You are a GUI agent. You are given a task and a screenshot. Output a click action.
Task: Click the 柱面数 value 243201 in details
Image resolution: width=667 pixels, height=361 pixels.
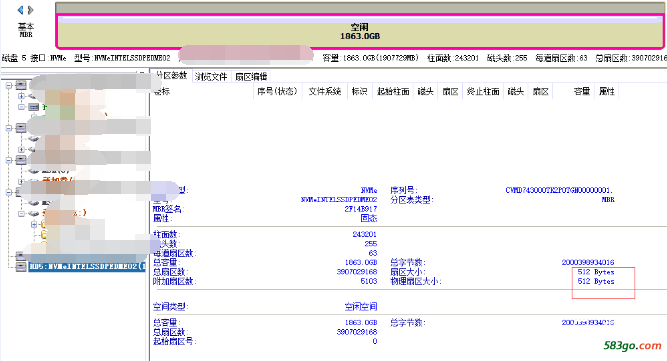(365, 234)
